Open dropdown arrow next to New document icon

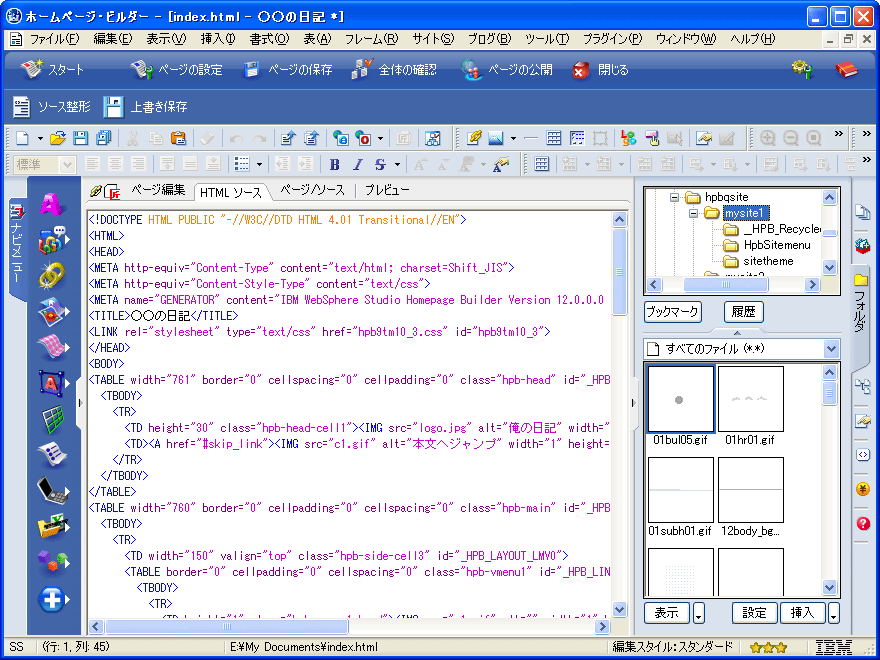pos(40,138)
